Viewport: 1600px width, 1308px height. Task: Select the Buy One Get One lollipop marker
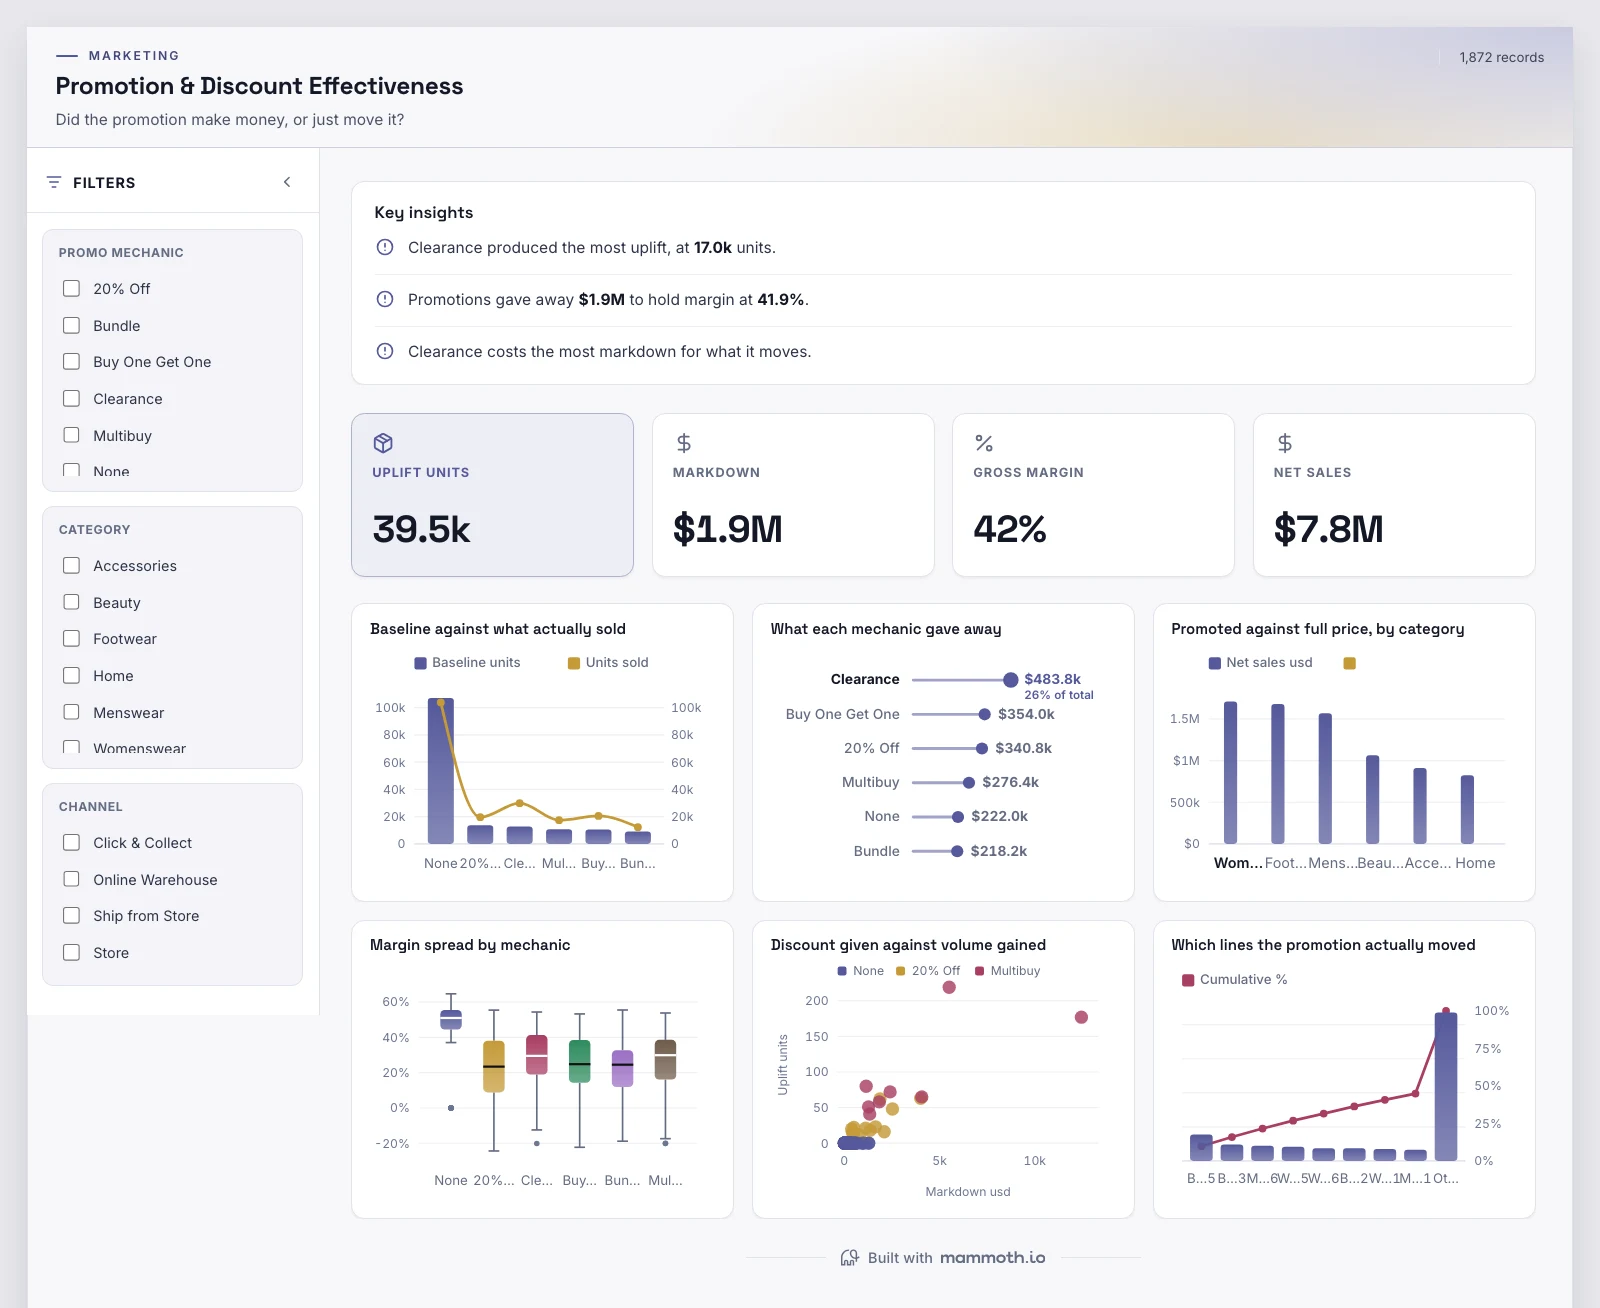click(x=985, y=714)
